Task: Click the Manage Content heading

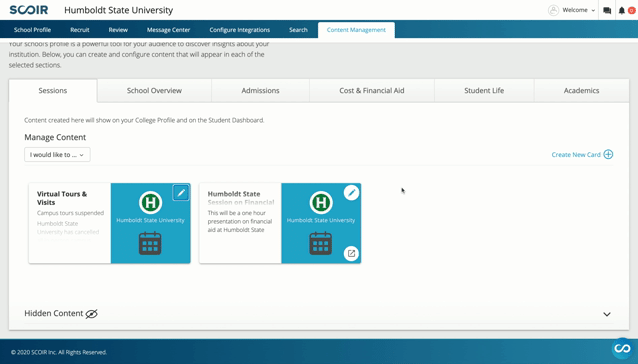Action: click(55, 137)
